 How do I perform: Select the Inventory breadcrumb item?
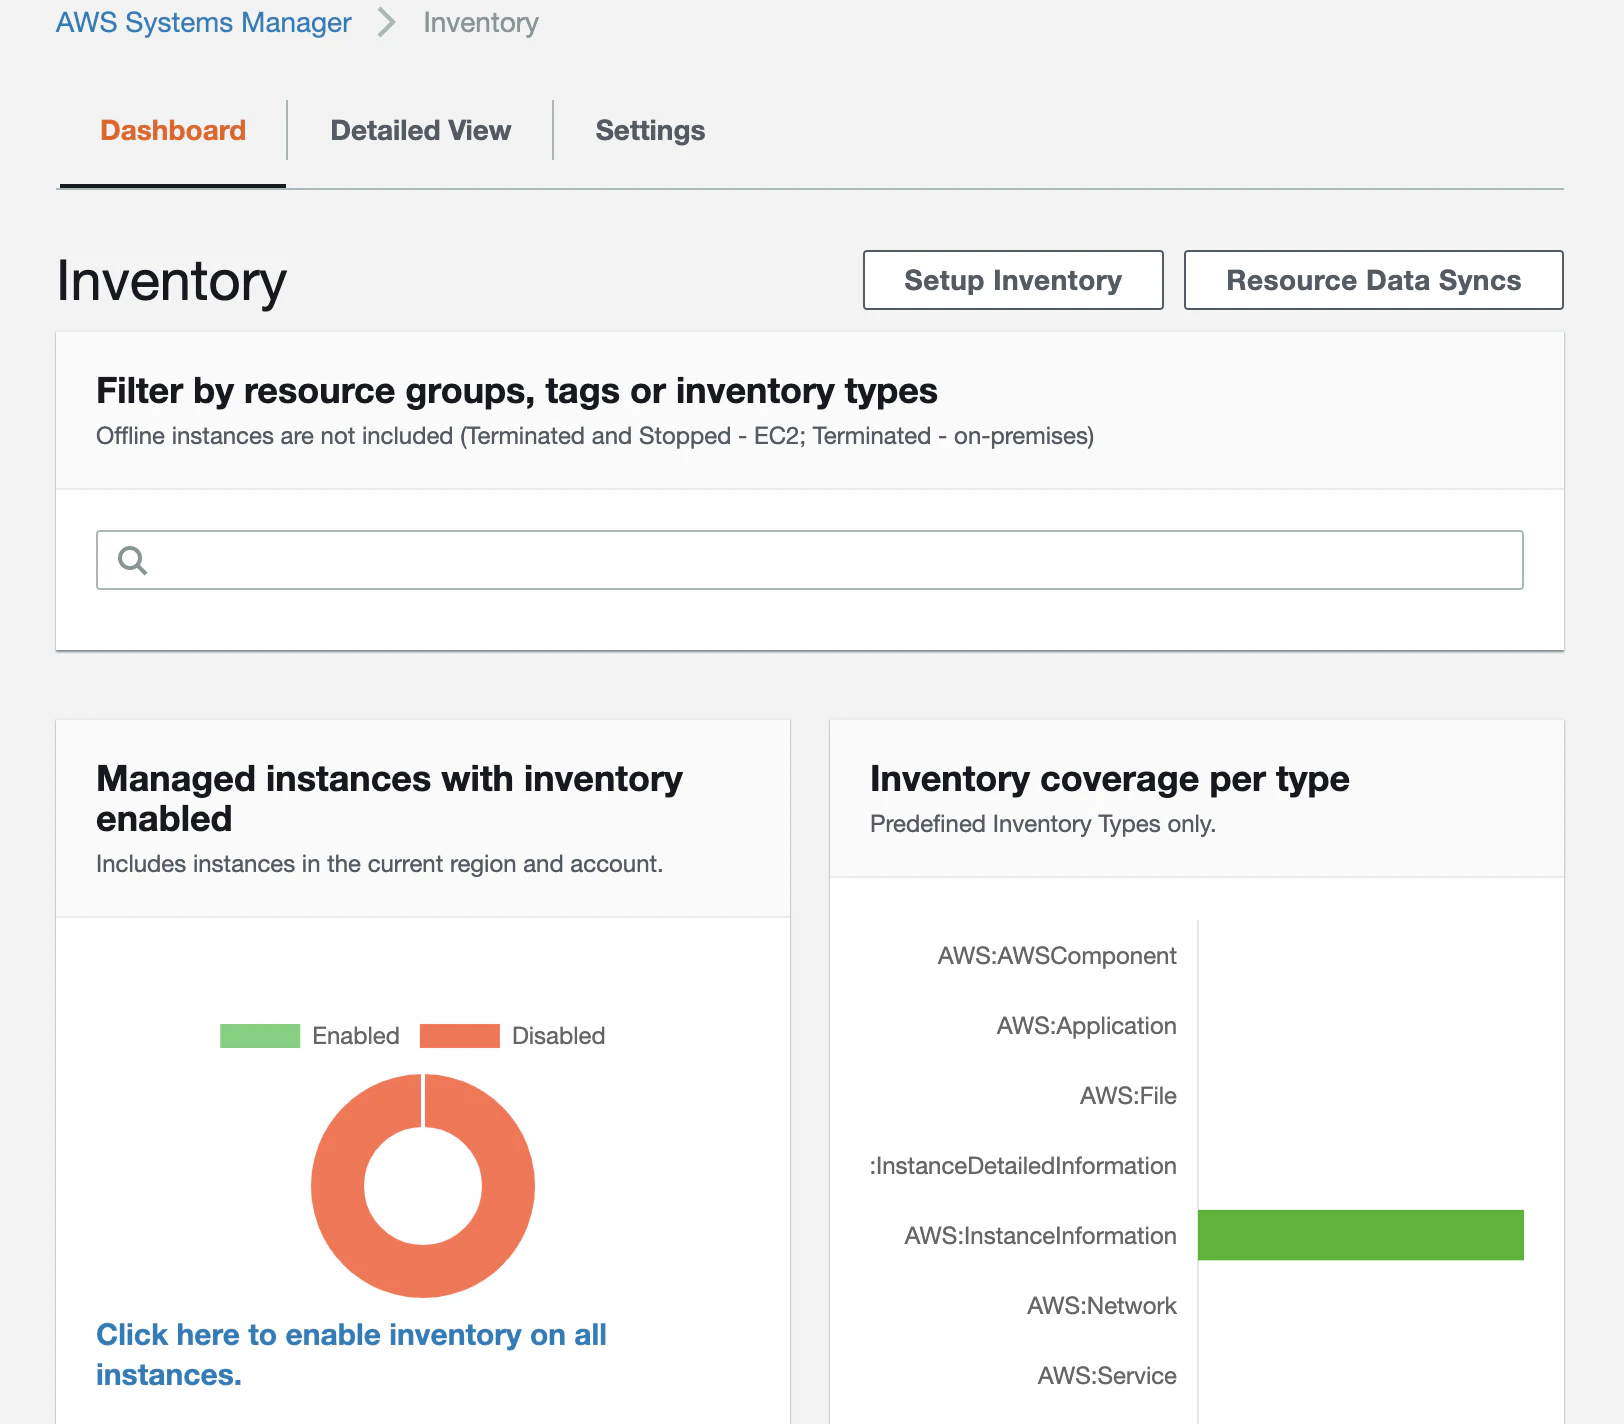point(481,22)
